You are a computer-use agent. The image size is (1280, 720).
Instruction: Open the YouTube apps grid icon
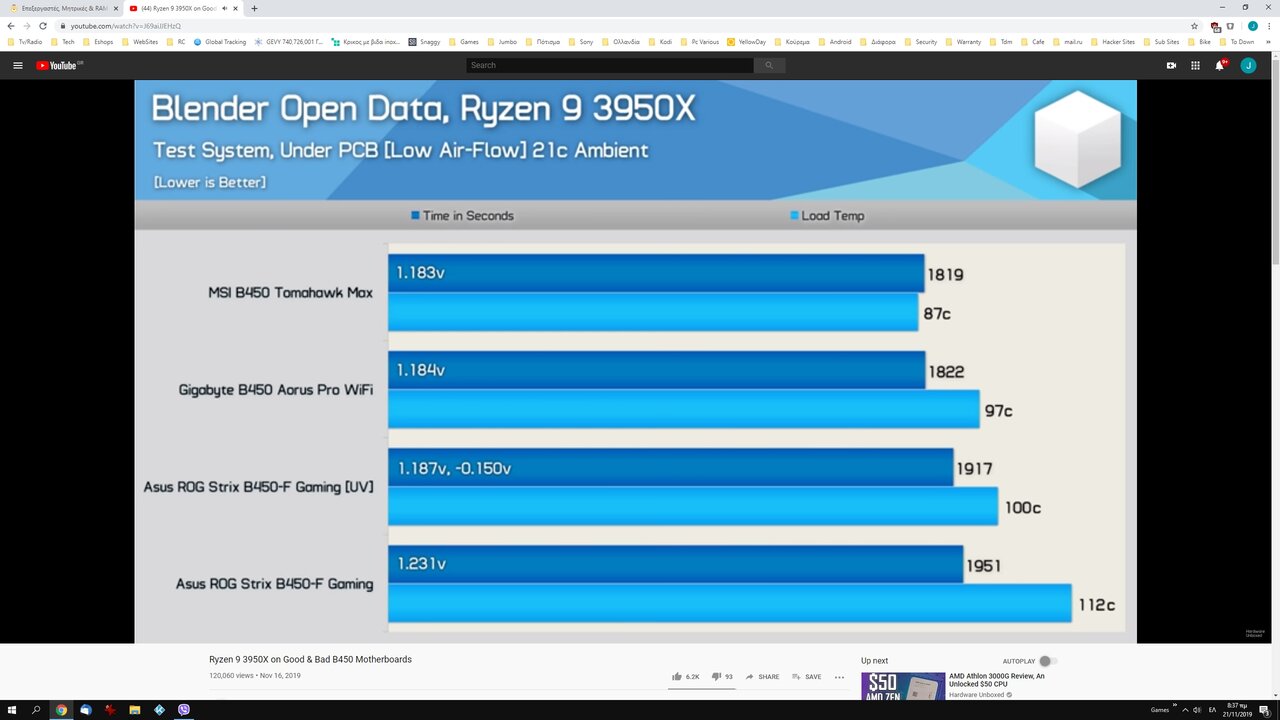pyautogui.click(x=1195, y=65)
